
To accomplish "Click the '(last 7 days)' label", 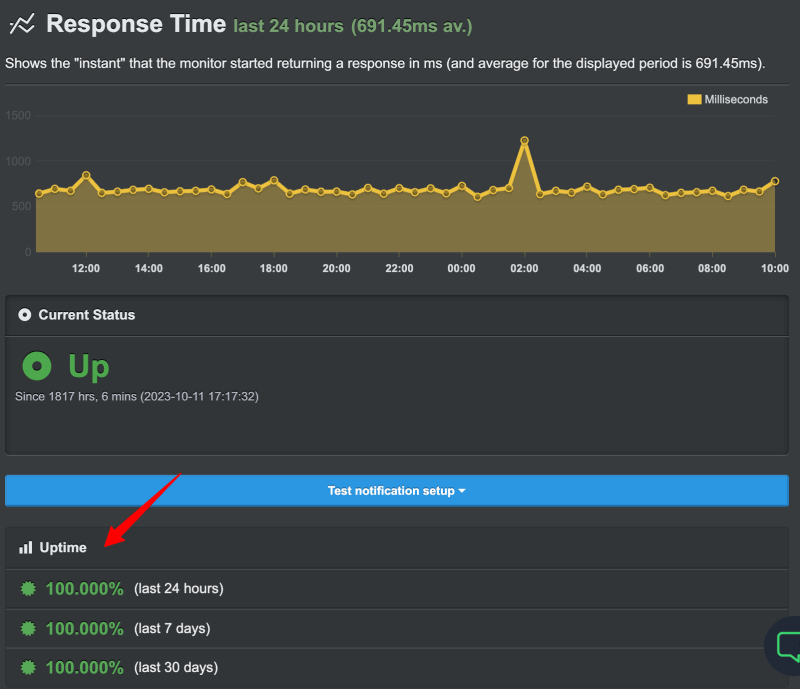I will pos(172,628).
